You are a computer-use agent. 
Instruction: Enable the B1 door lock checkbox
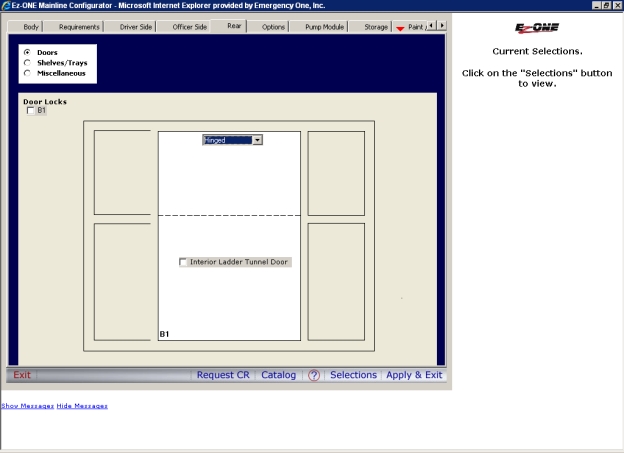click(31, 110)
